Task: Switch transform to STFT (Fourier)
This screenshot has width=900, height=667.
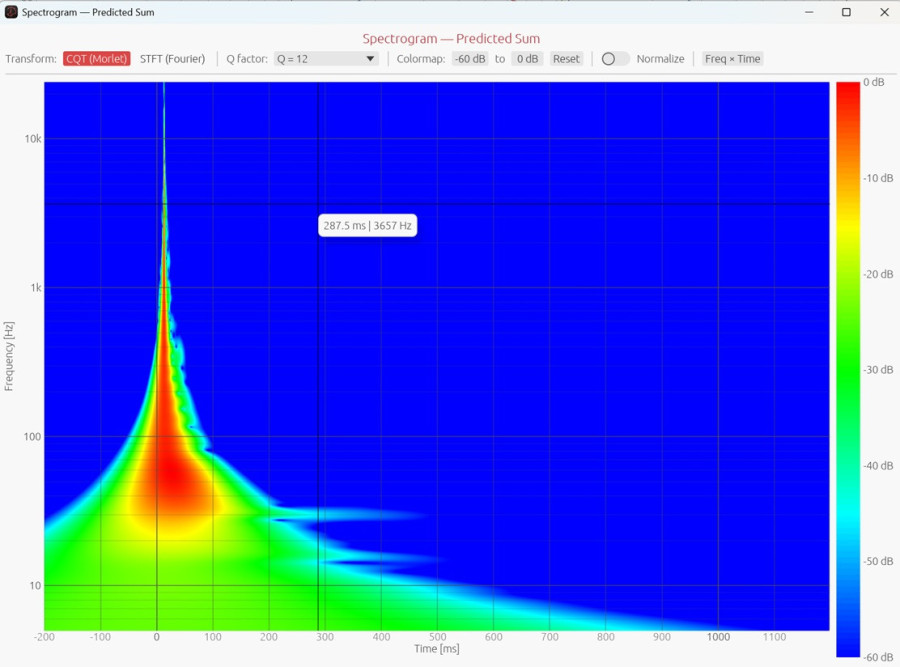Action: (x=172, y=59)
